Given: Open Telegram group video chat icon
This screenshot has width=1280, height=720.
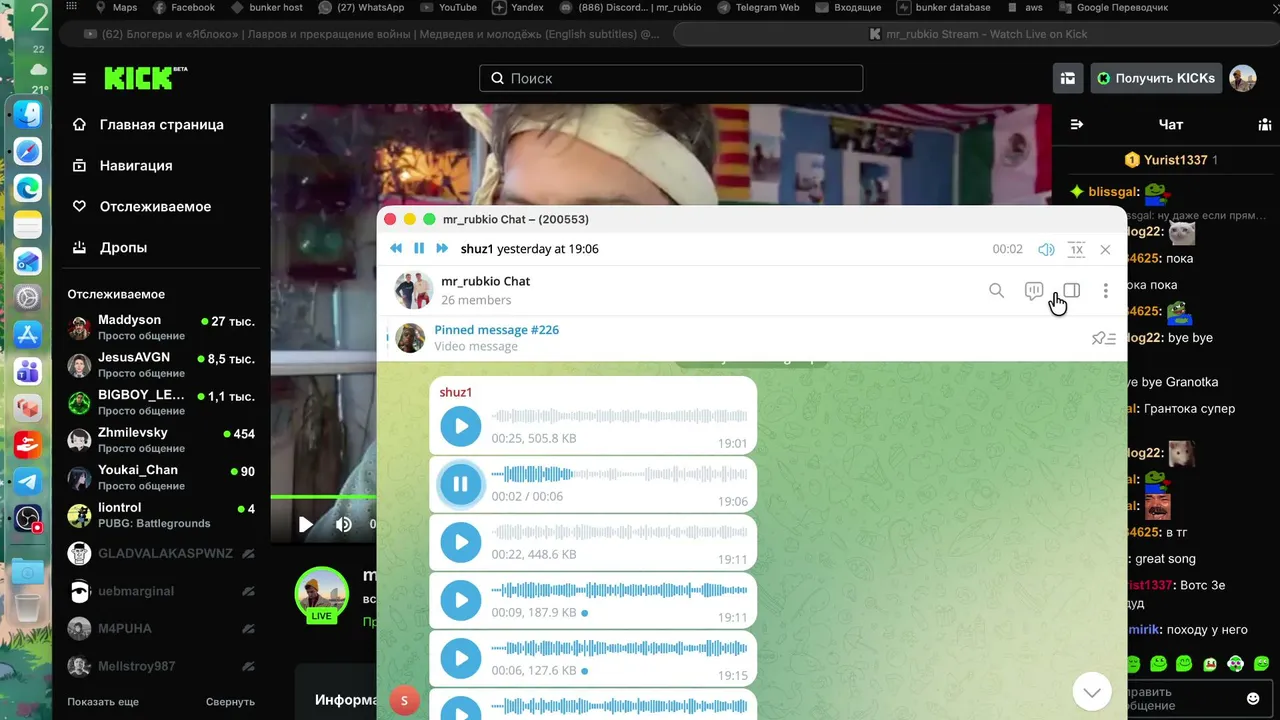Looking at the screenshot, I should (x=1034, y=290).
